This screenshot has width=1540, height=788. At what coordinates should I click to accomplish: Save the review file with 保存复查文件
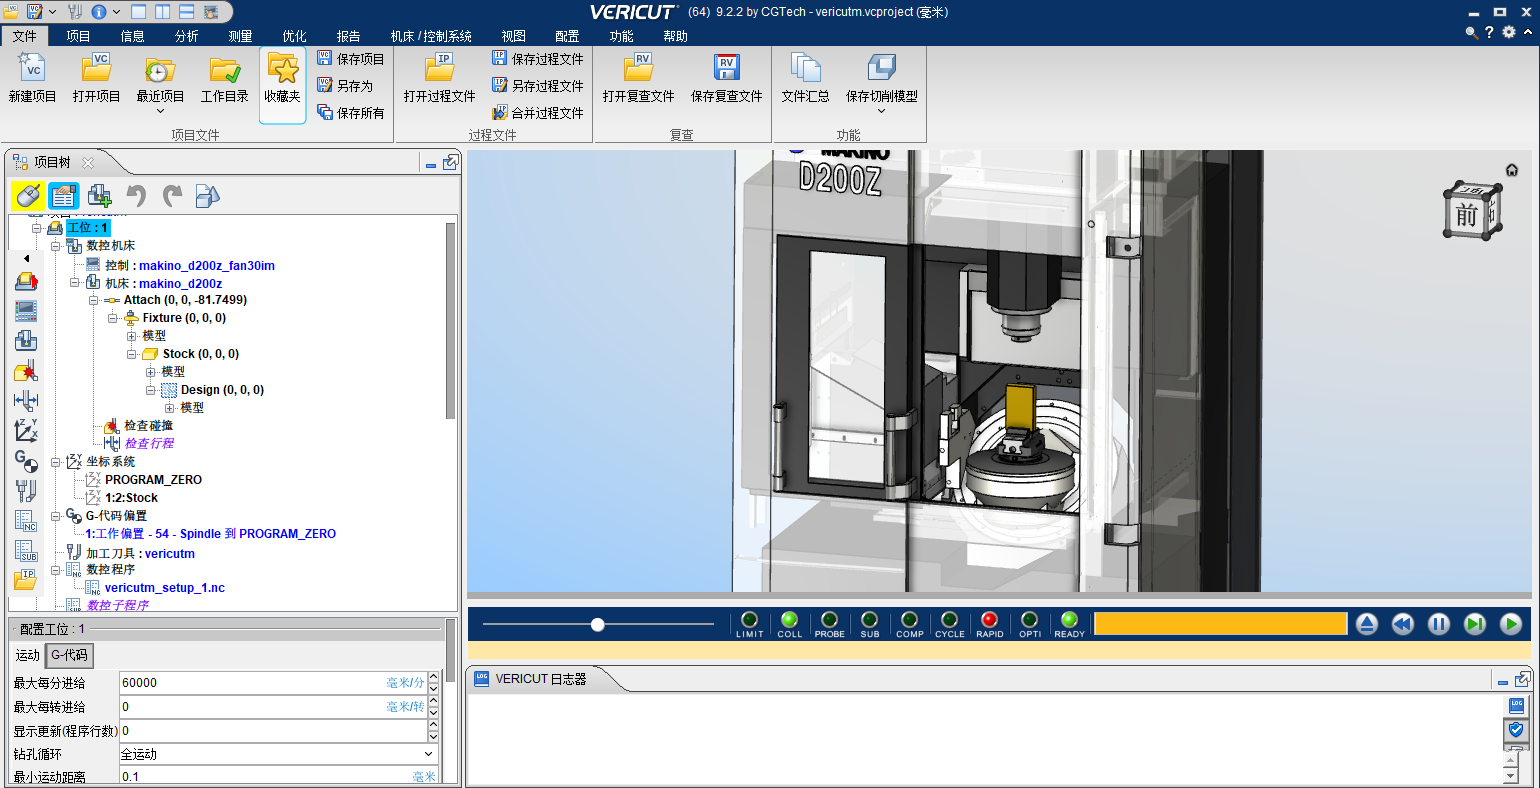[x=726, y=79]
